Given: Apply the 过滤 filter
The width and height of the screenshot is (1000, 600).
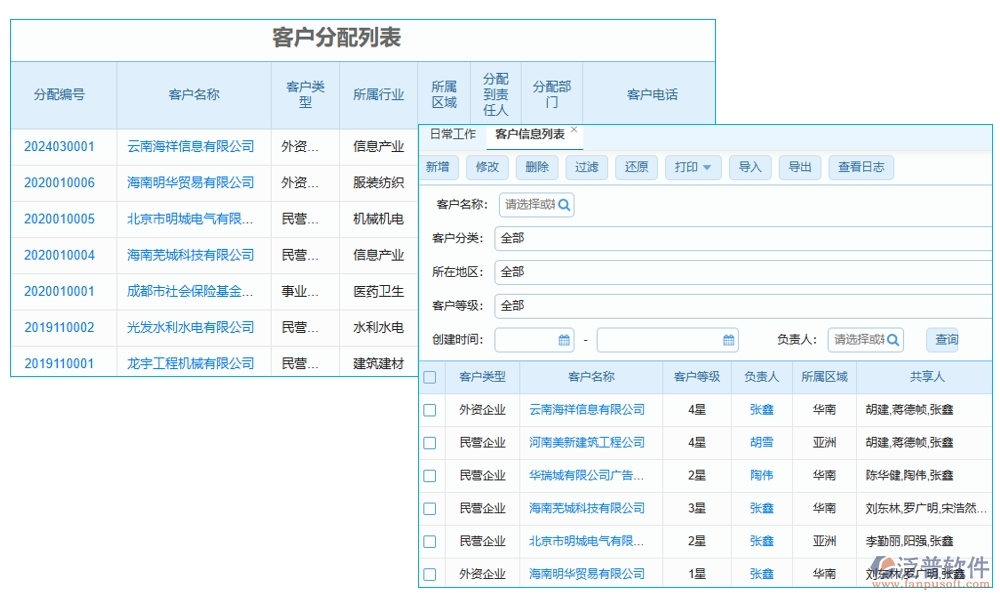Looking at the screenshot, I should (x=586, y=167).
